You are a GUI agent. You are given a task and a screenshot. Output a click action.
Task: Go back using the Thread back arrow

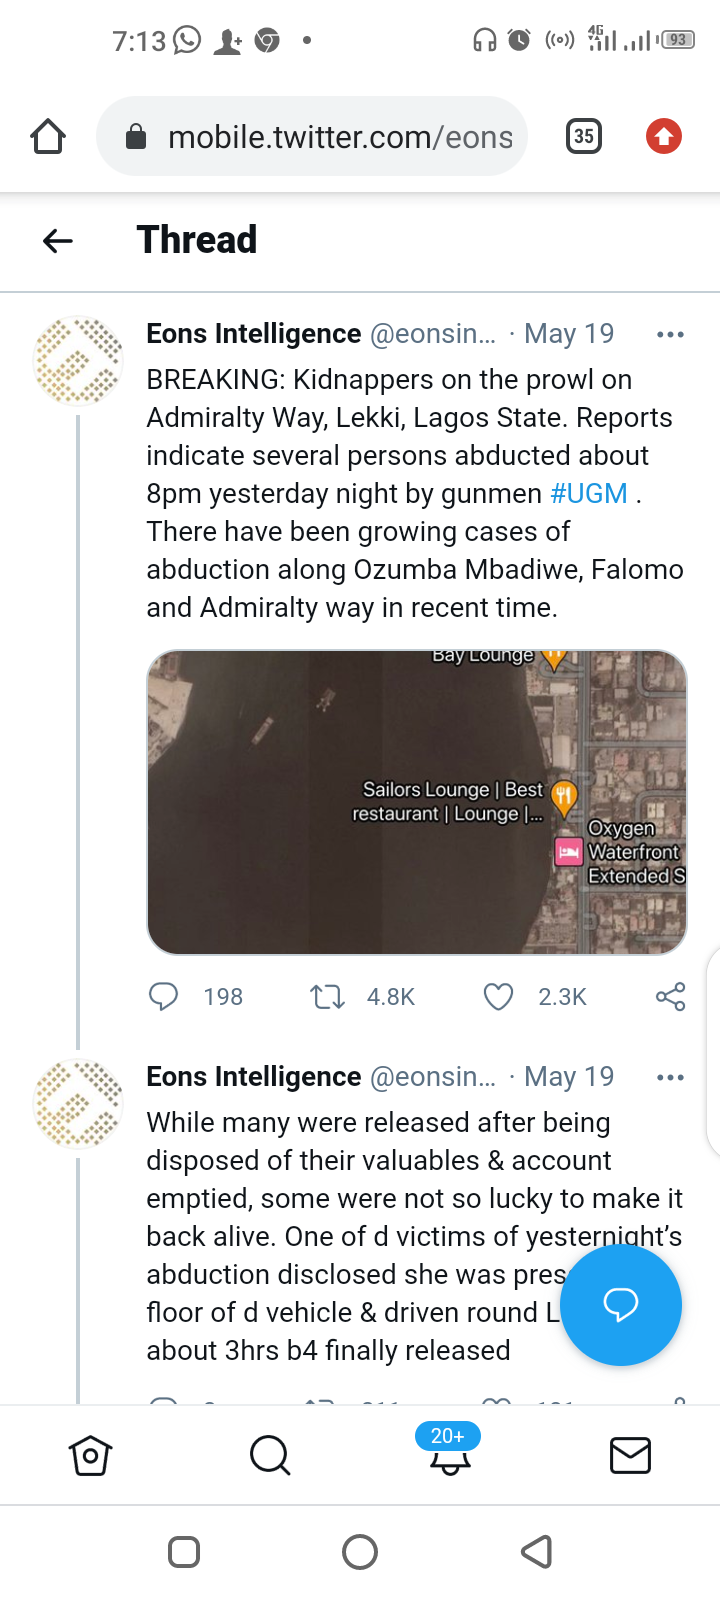(58, 240)
